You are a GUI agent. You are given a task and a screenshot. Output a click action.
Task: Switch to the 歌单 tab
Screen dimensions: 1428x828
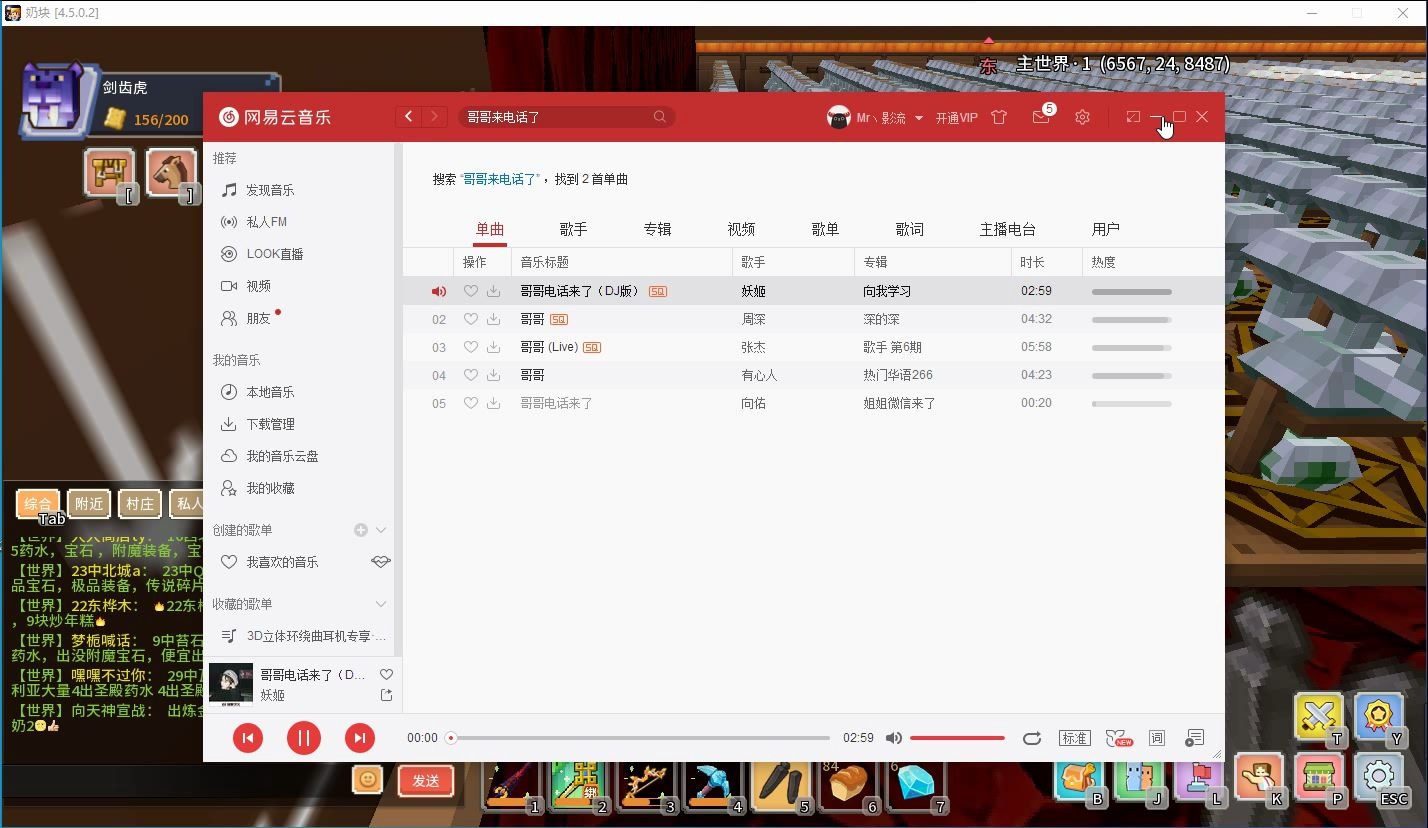tap(825, 229)
